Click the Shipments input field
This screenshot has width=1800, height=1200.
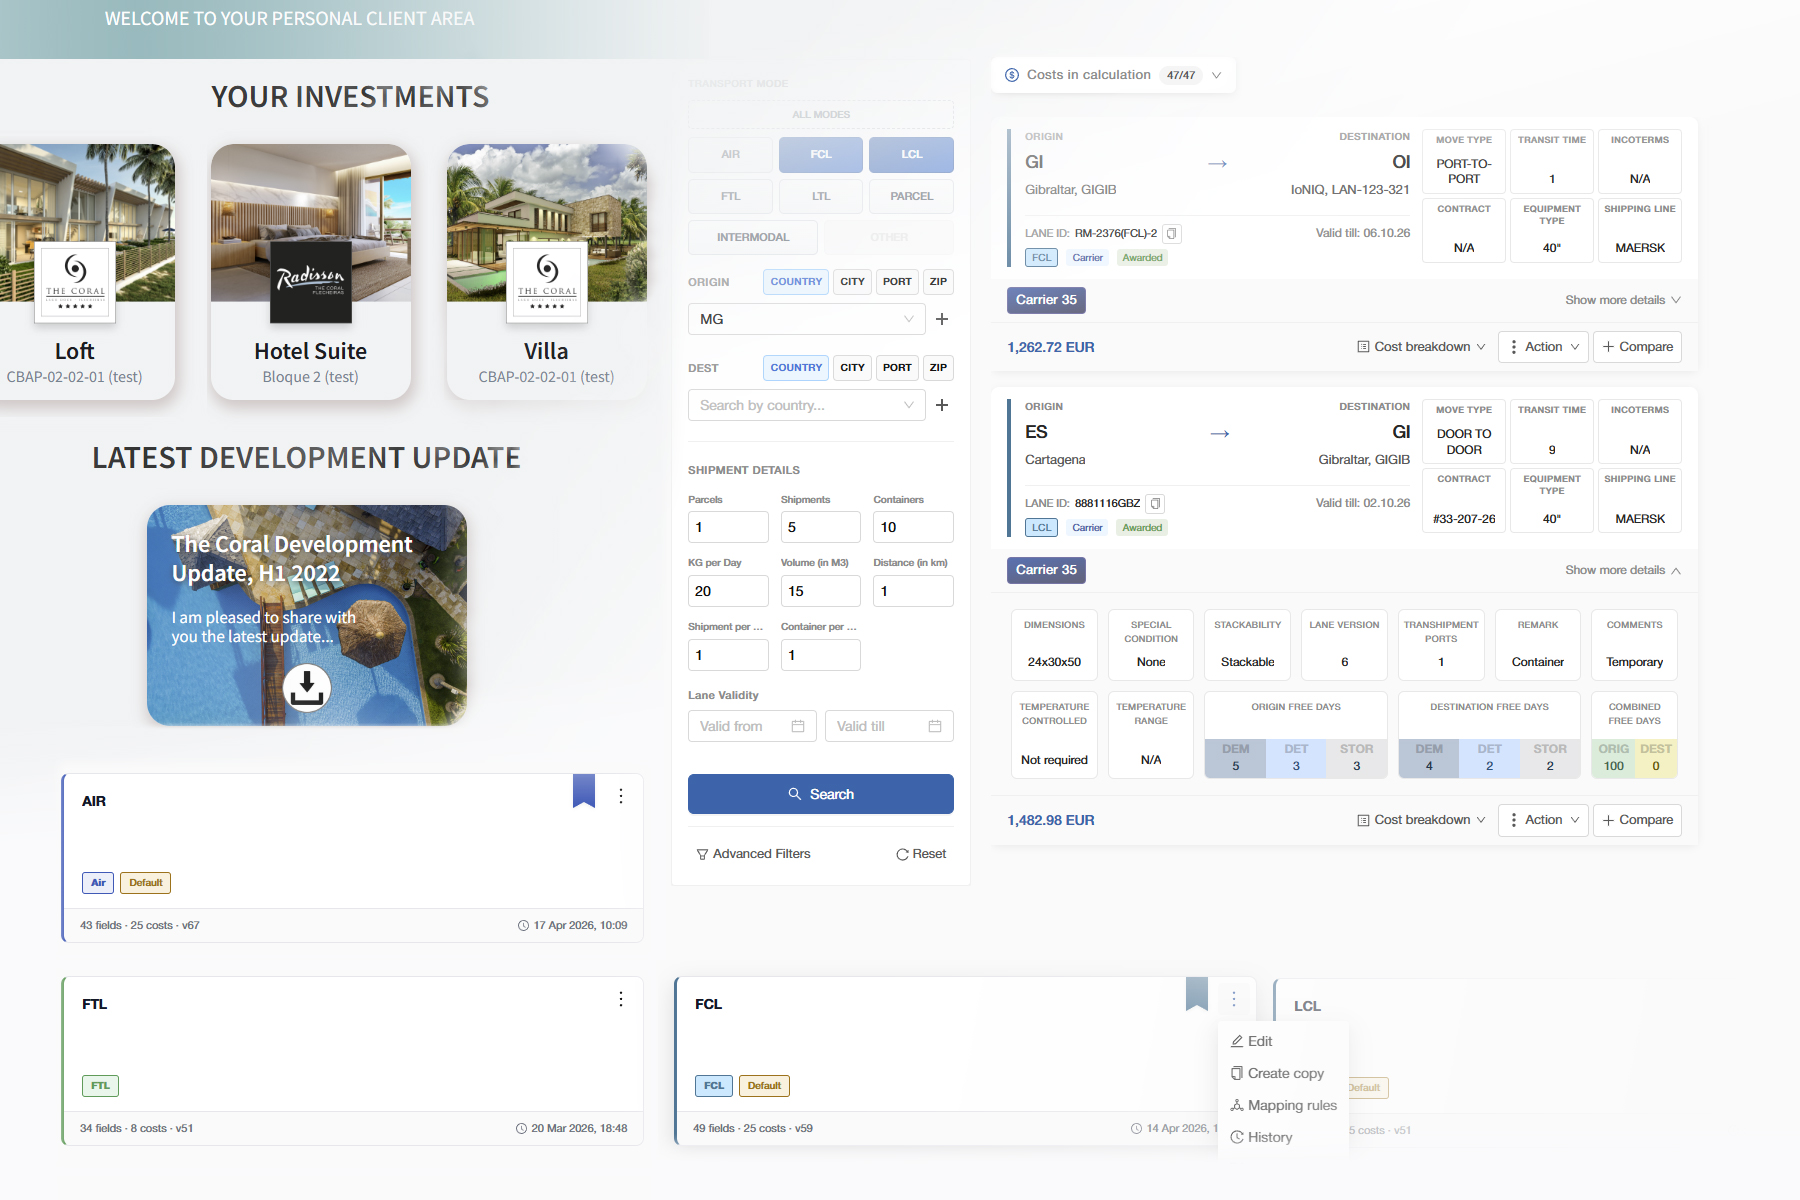[x=820, y=527]
